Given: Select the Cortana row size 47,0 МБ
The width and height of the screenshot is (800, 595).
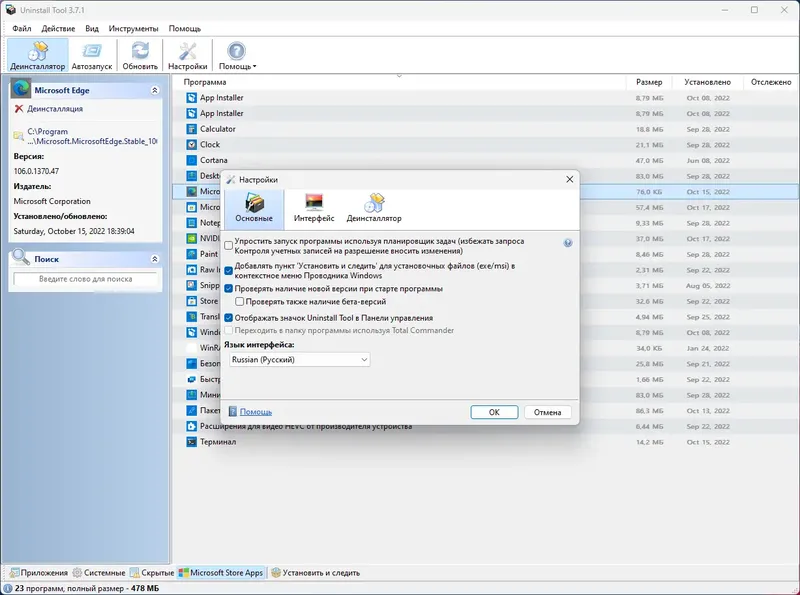Looking at the screenshot, I should tap(649, 160).
